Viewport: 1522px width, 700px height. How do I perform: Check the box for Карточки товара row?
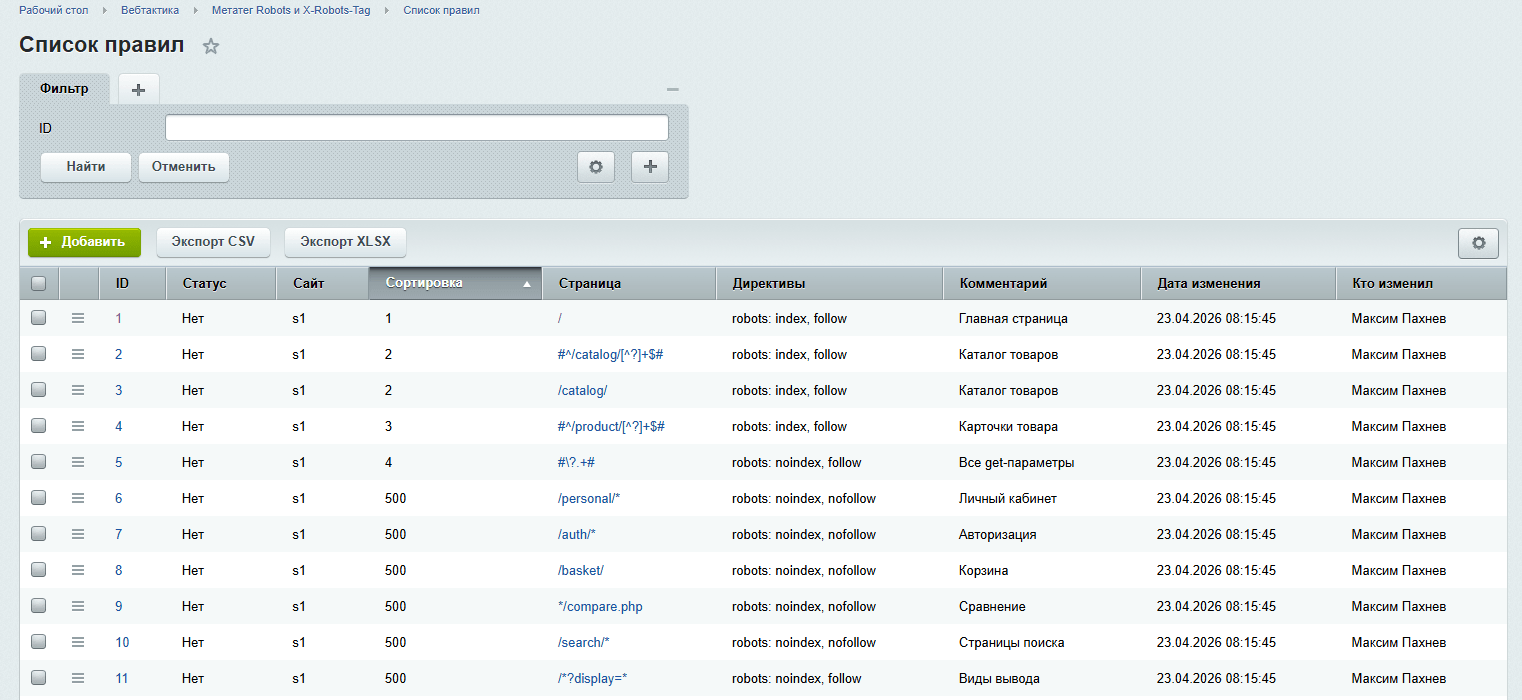39,426
